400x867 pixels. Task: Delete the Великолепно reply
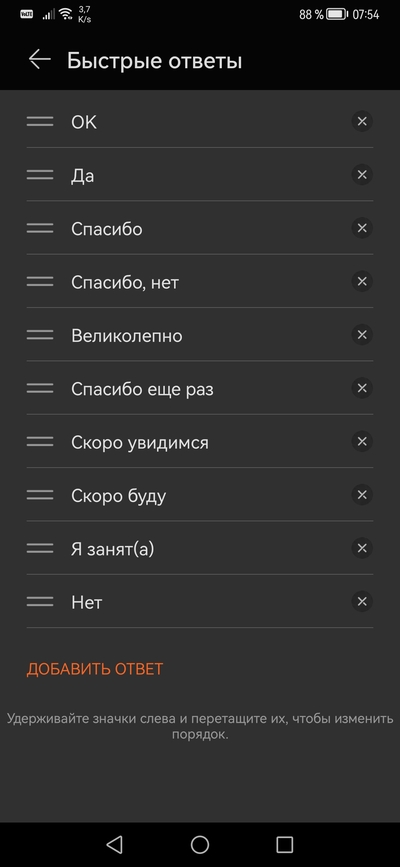click(x=362, y=335)
